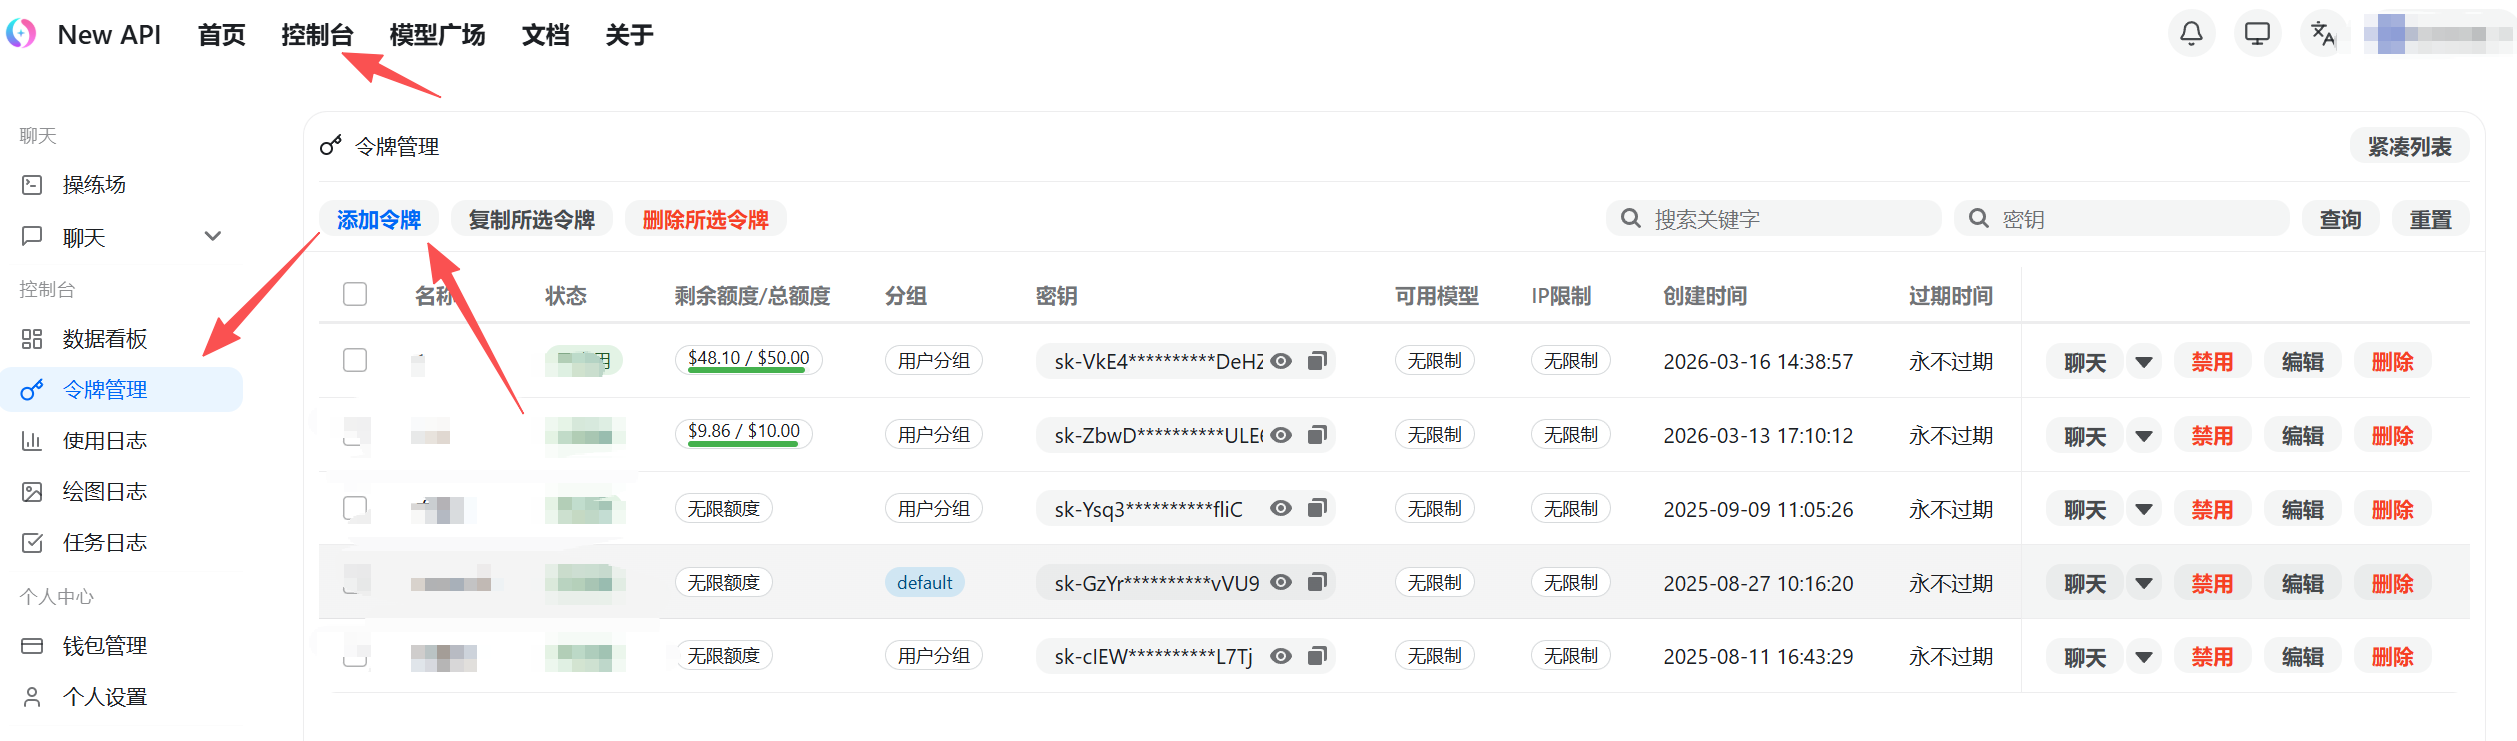Copy the sk-VkE4 key with copy icon
2517x741 pixels.
coord(1317,361)
